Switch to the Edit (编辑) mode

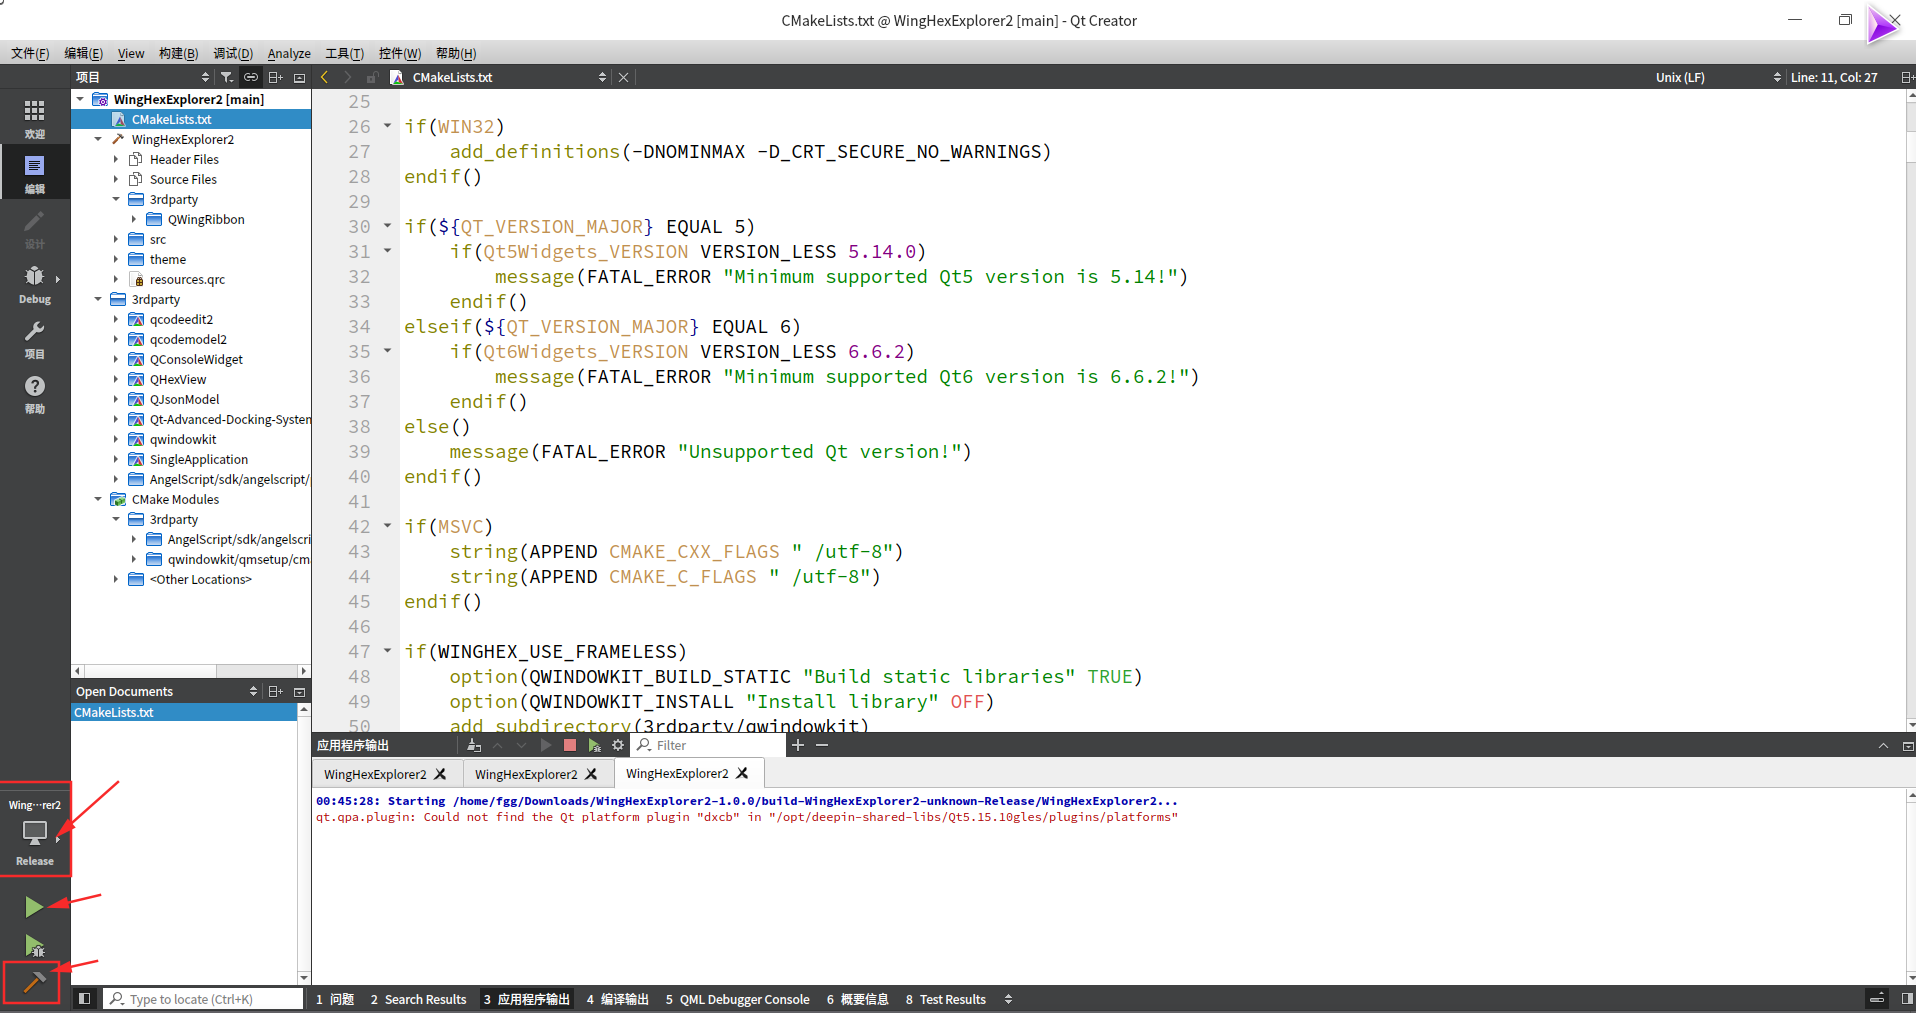34,172
